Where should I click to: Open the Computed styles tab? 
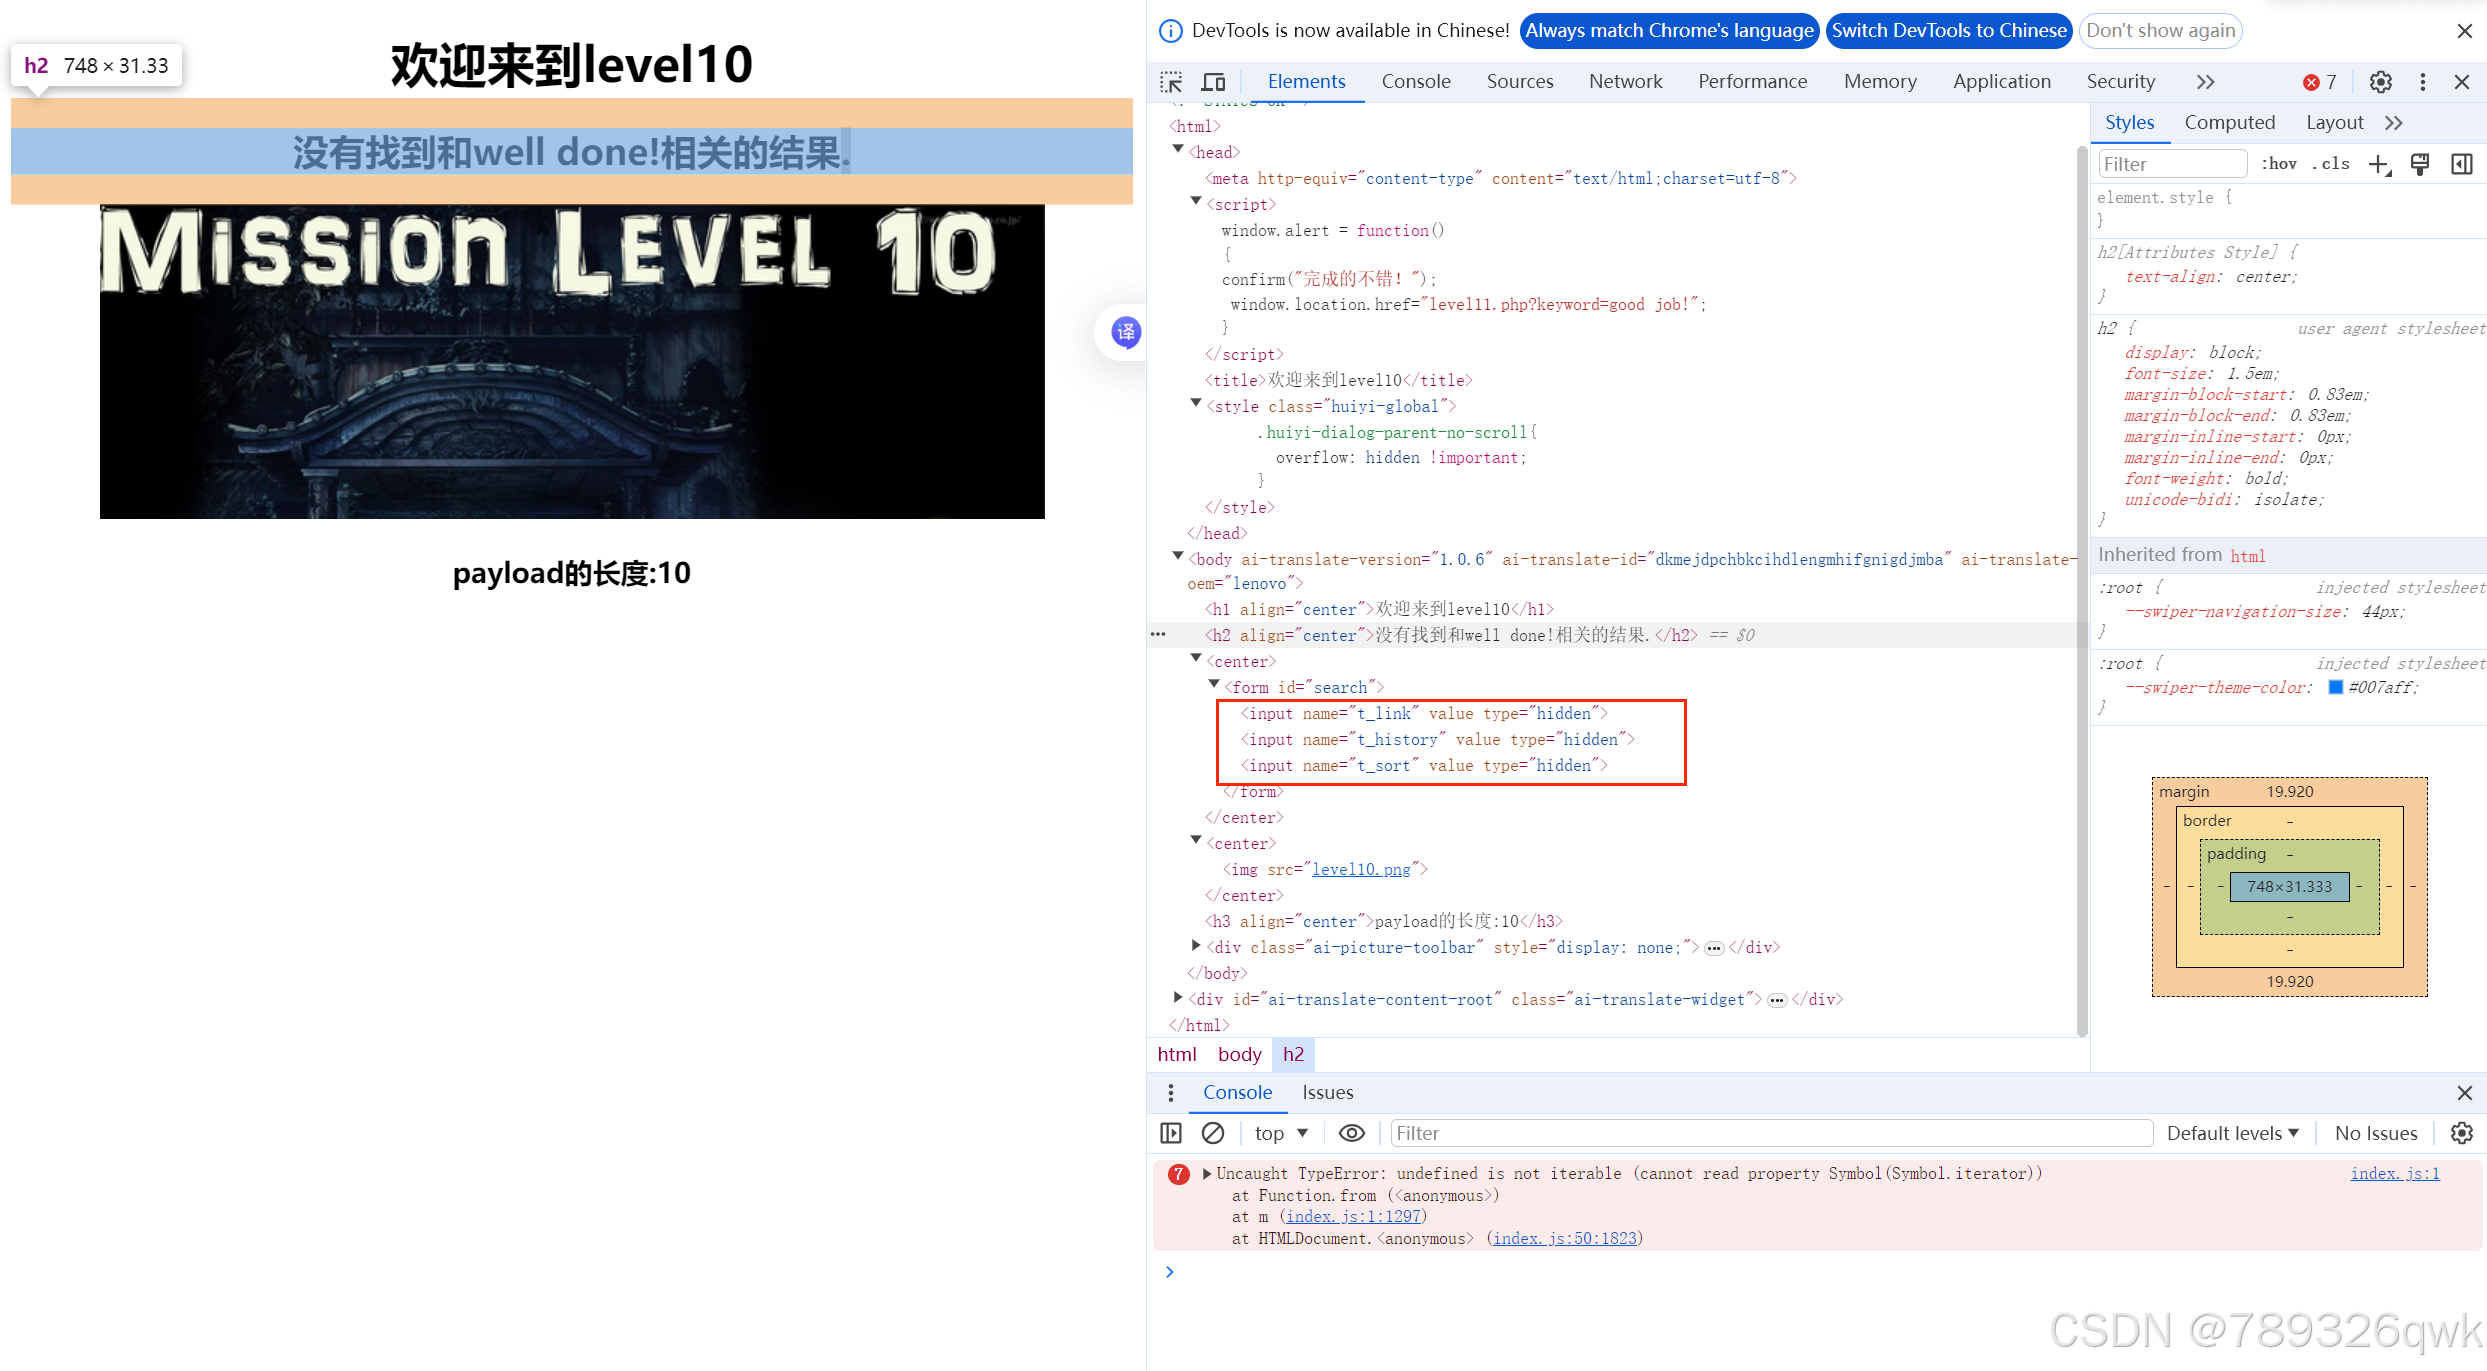tap(2229, 123)
